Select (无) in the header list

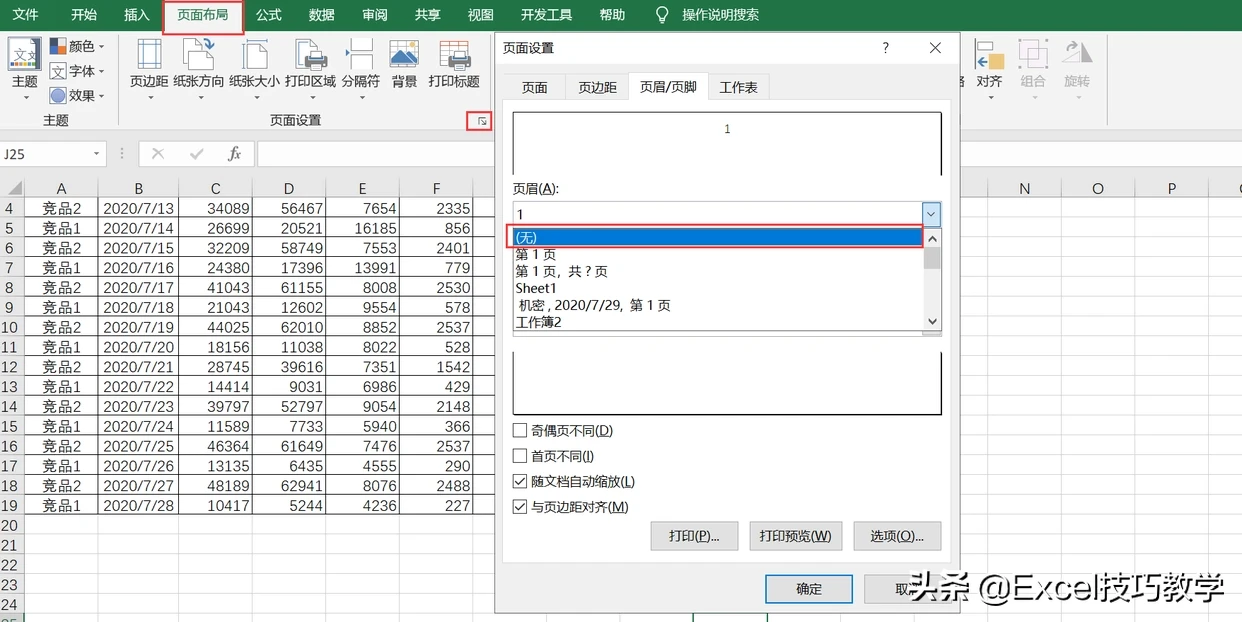pyautogui.click(x=717, y=238)
